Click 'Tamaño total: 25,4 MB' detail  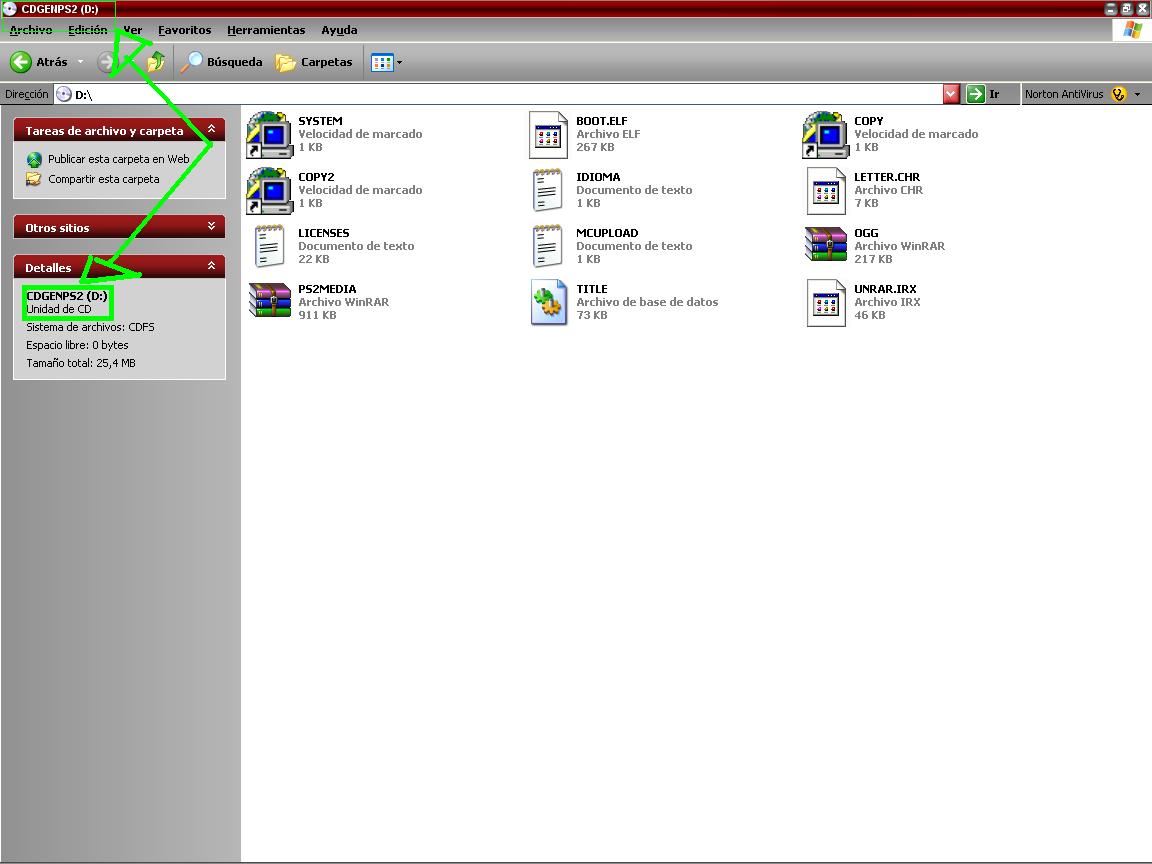81,363
